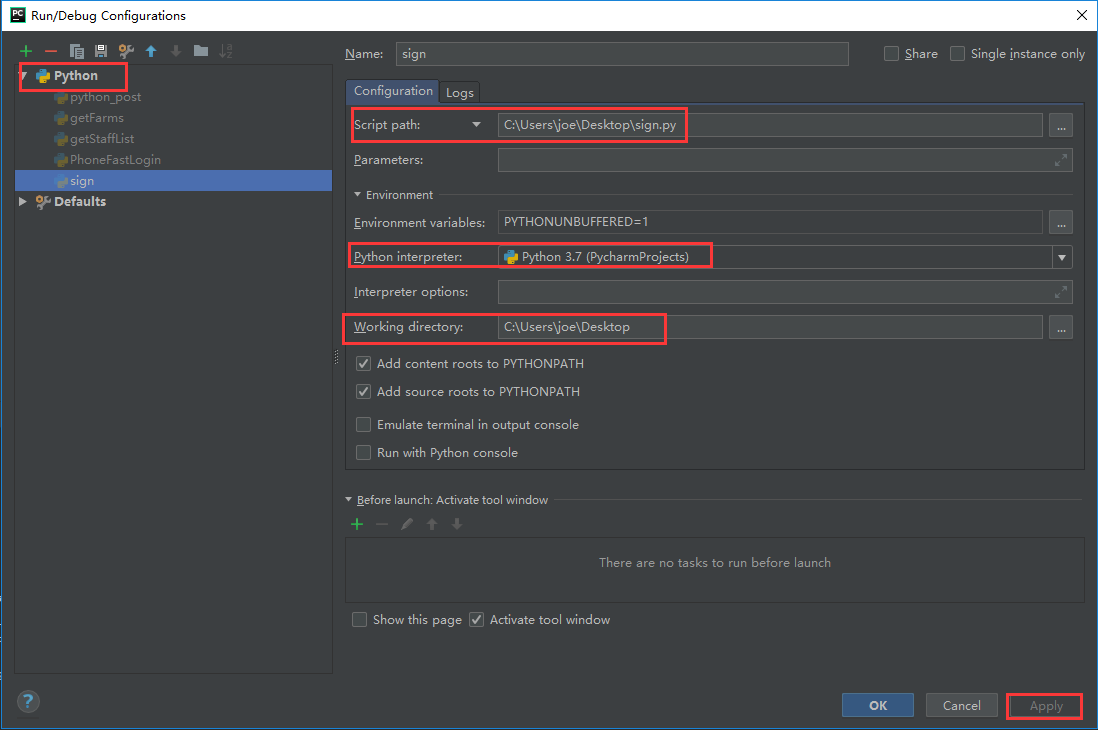1098x730 pixels.
Task: Click the Cancel button
Action: pyautogui.click(x=961, y=705)
